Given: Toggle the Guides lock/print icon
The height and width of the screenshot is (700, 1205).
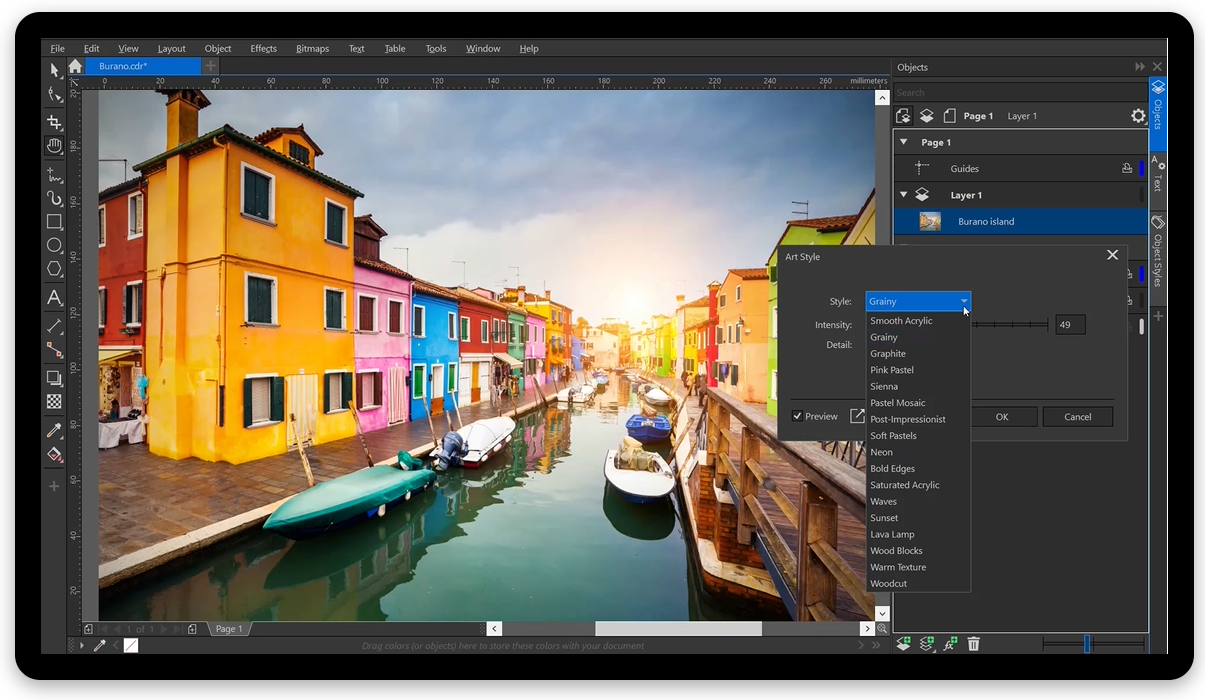Looking at the screenshot, I should coord(1127,169).
